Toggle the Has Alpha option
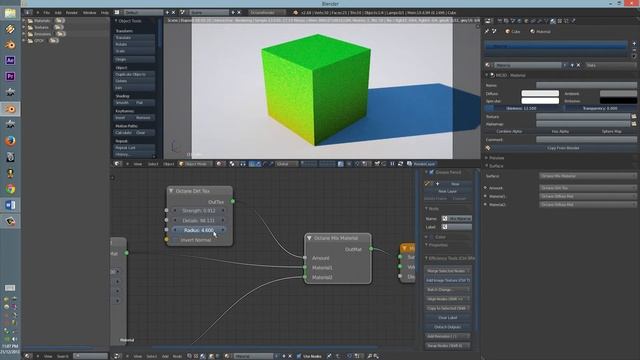 pyautogui.click(x=560, y=131)
